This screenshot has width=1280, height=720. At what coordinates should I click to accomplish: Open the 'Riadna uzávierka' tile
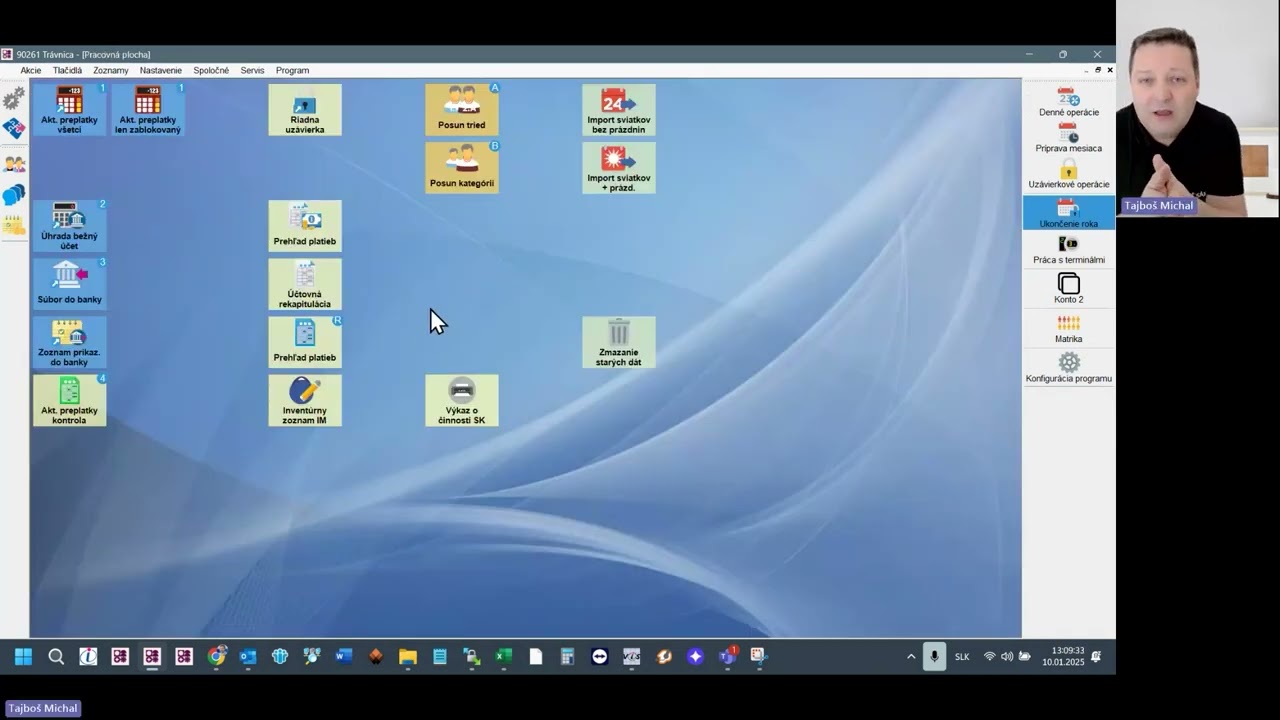[305, 110]
